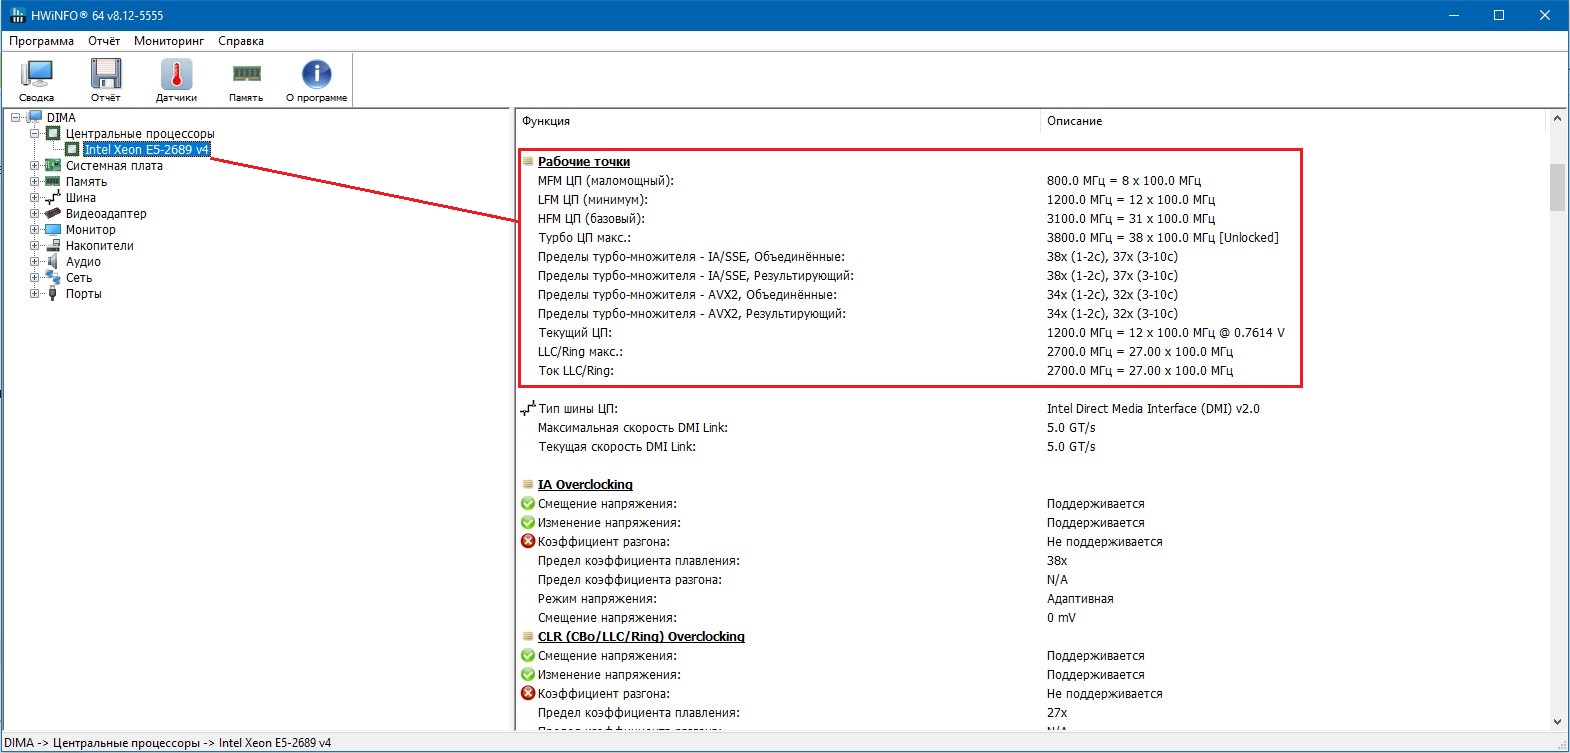The width and height of the screenshot is (1570, 753).
Task: Click the HWiNFO app icon in title bar
Action: click(17, 15)
